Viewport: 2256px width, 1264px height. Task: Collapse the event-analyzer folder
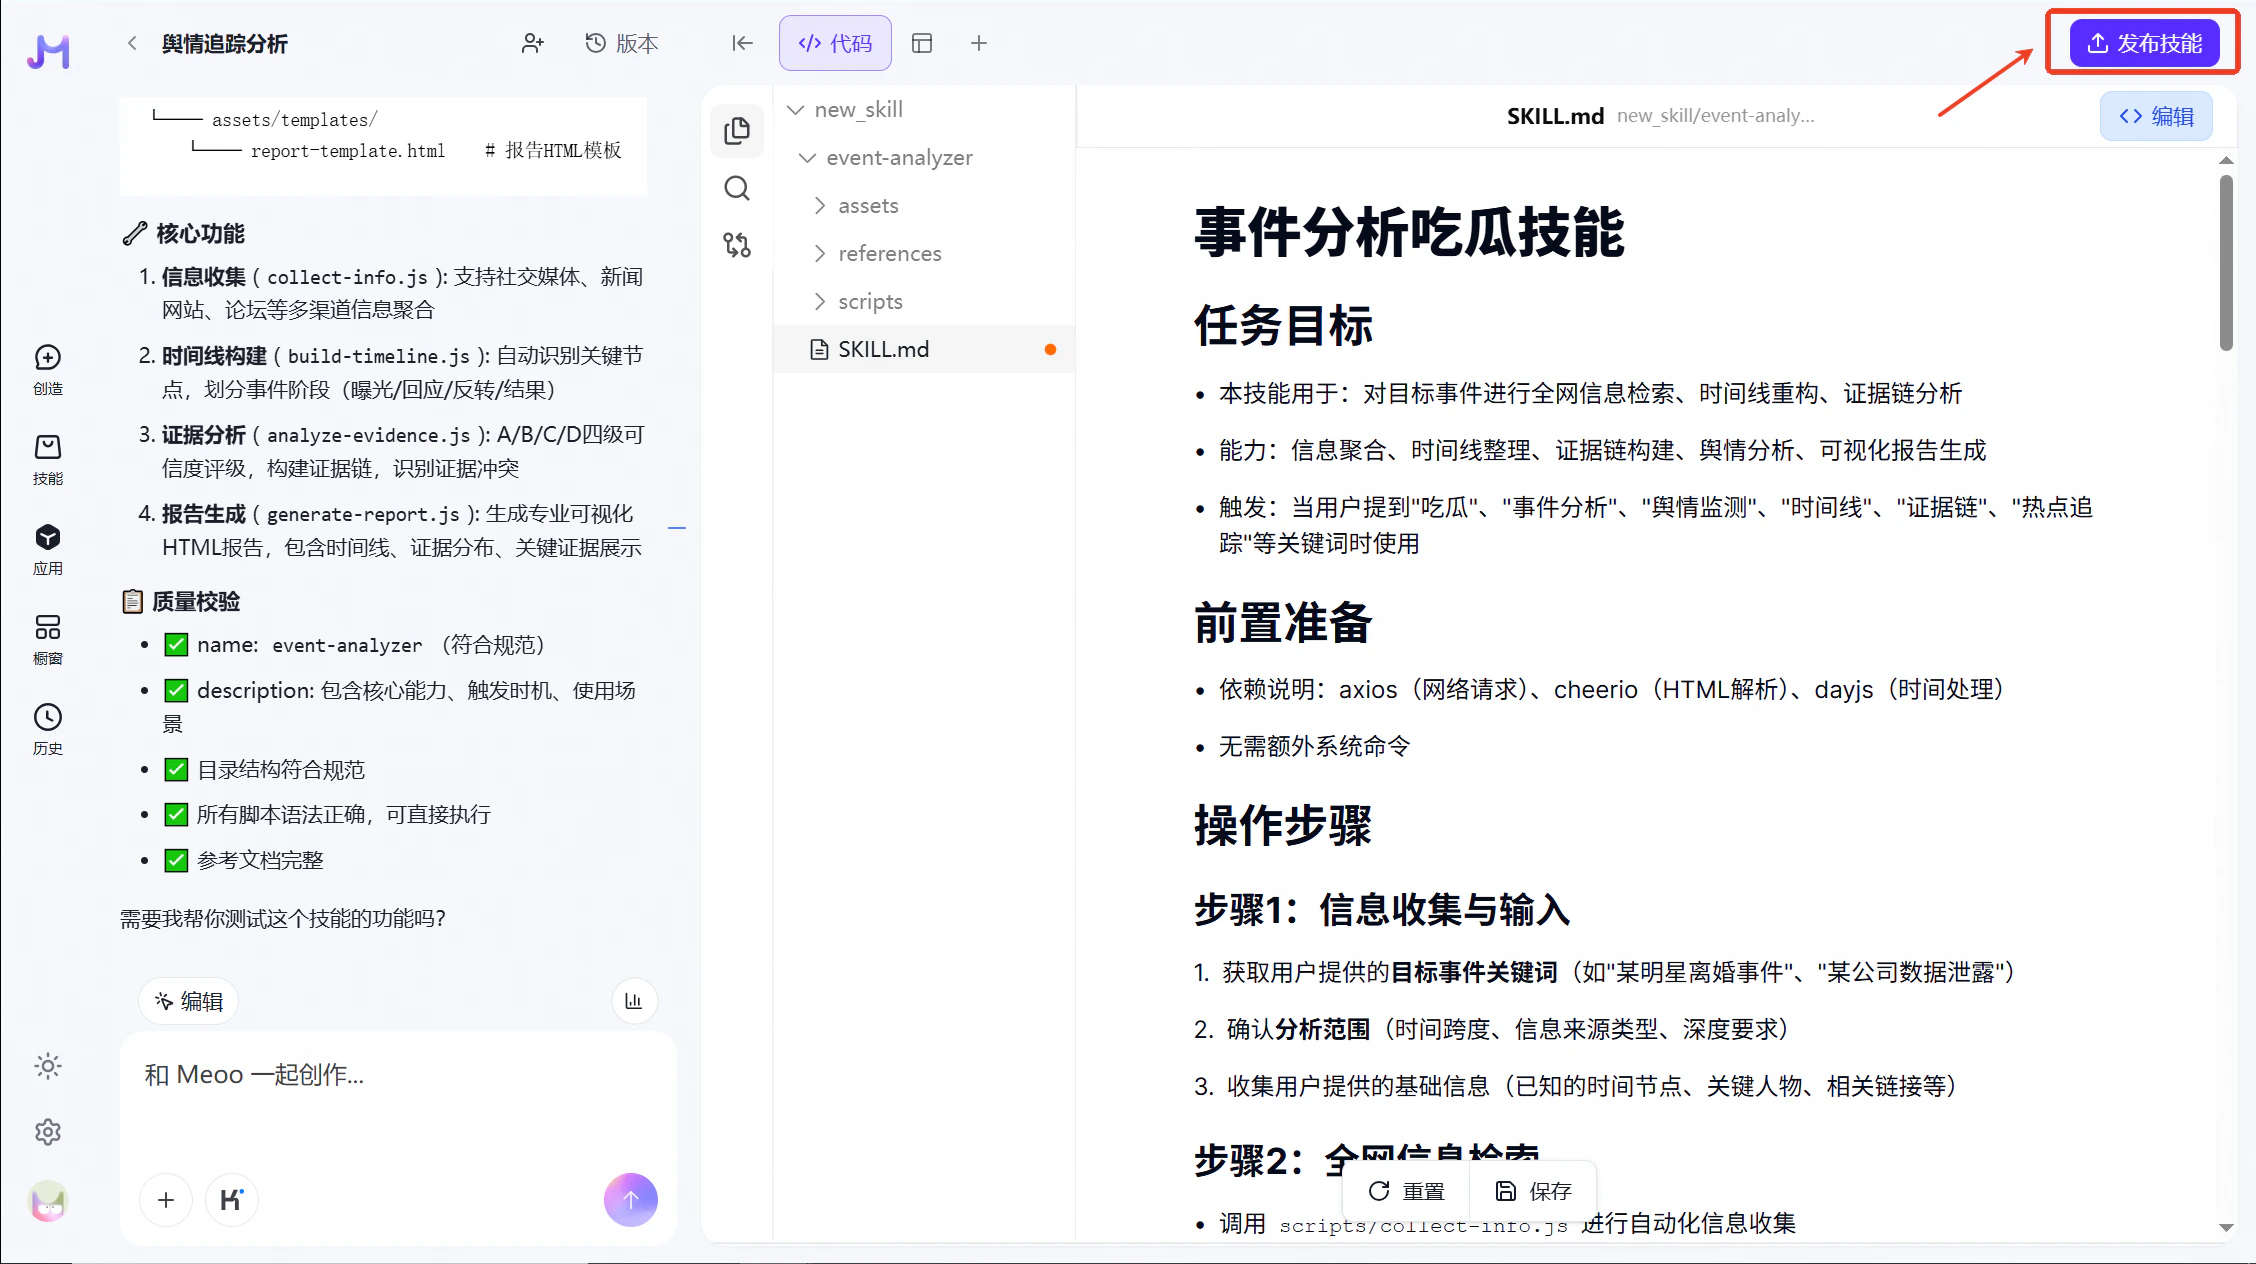pos(898,158)
